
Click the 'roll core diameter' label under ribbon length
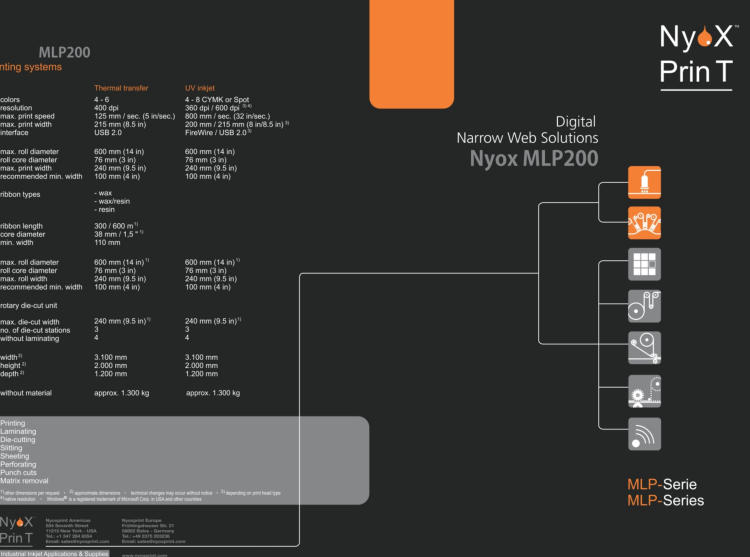(28, 271)
